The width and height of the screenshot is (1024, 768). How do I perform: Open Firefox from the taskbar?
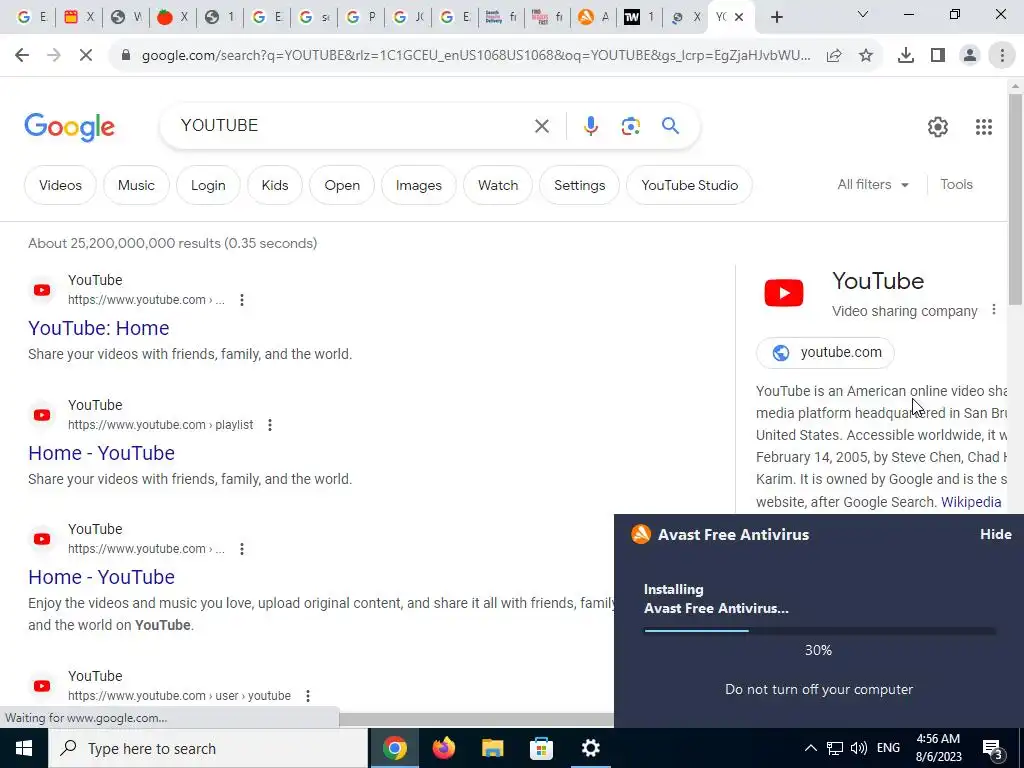point(444,748)
